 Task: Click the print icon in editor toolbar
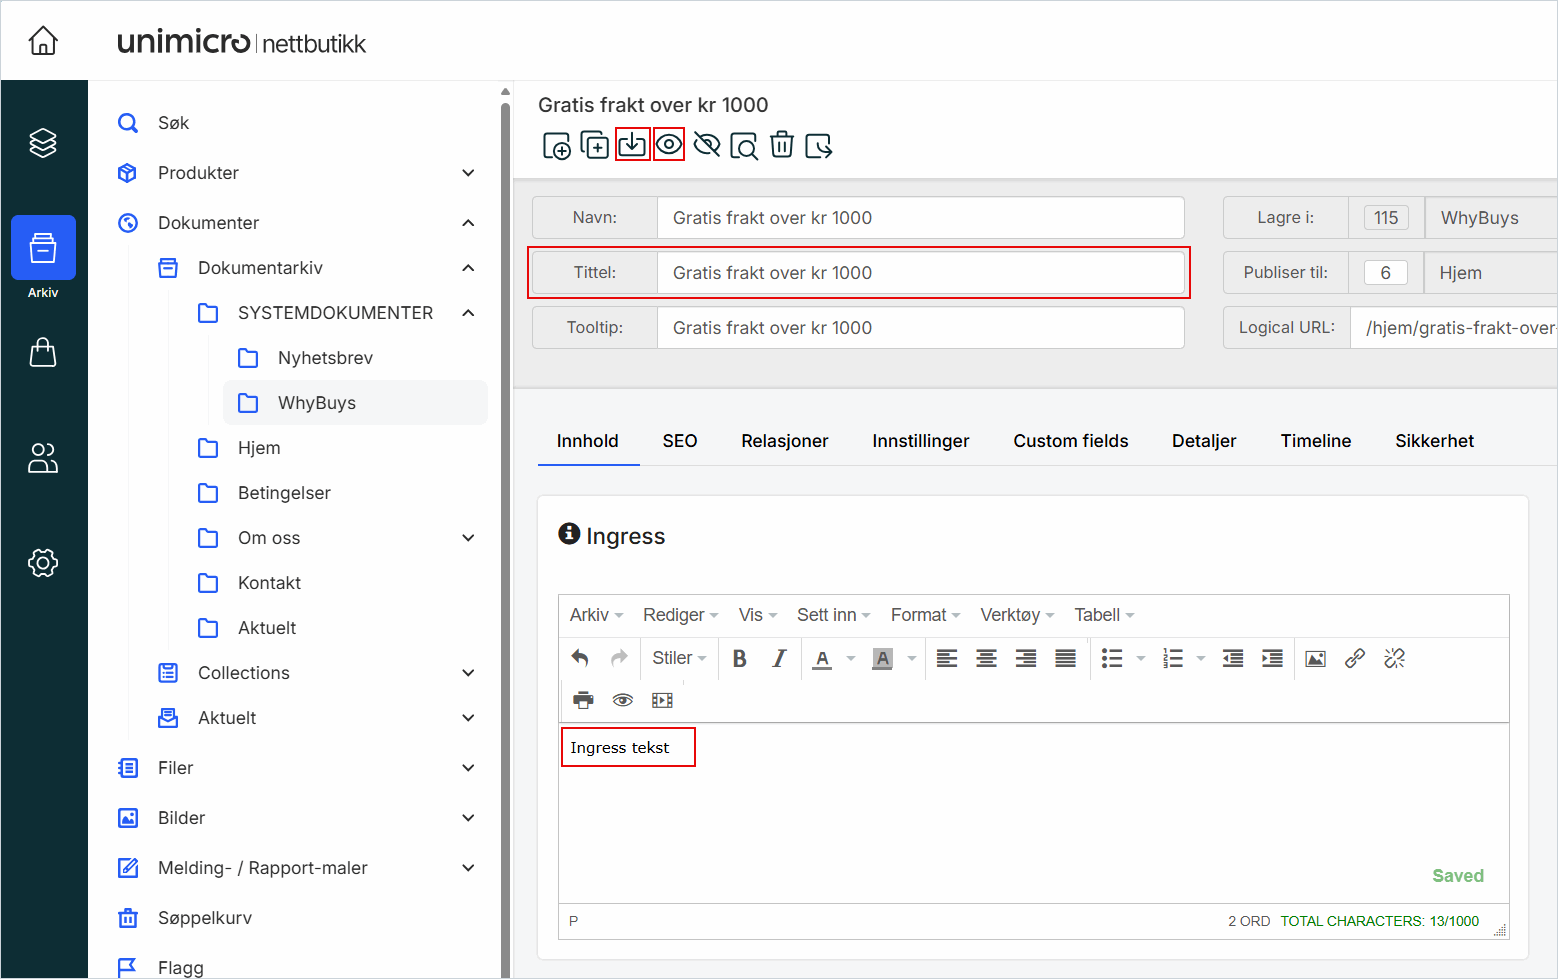pyautogui.click(x=583, y=700)
